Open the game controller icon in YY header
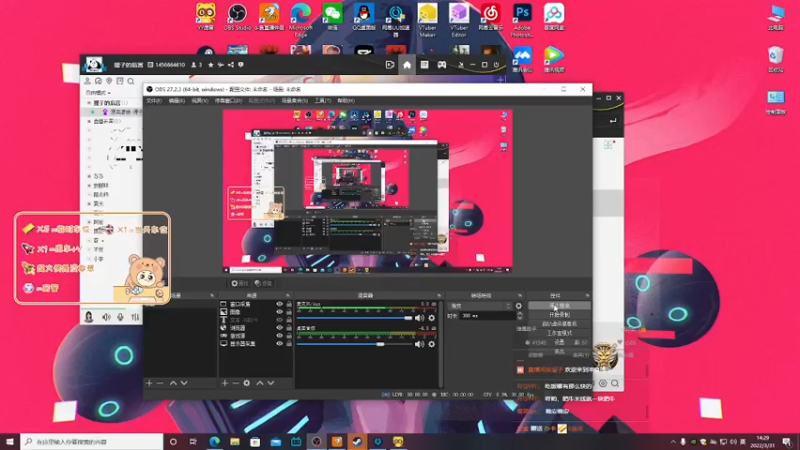 click(441, 65)
